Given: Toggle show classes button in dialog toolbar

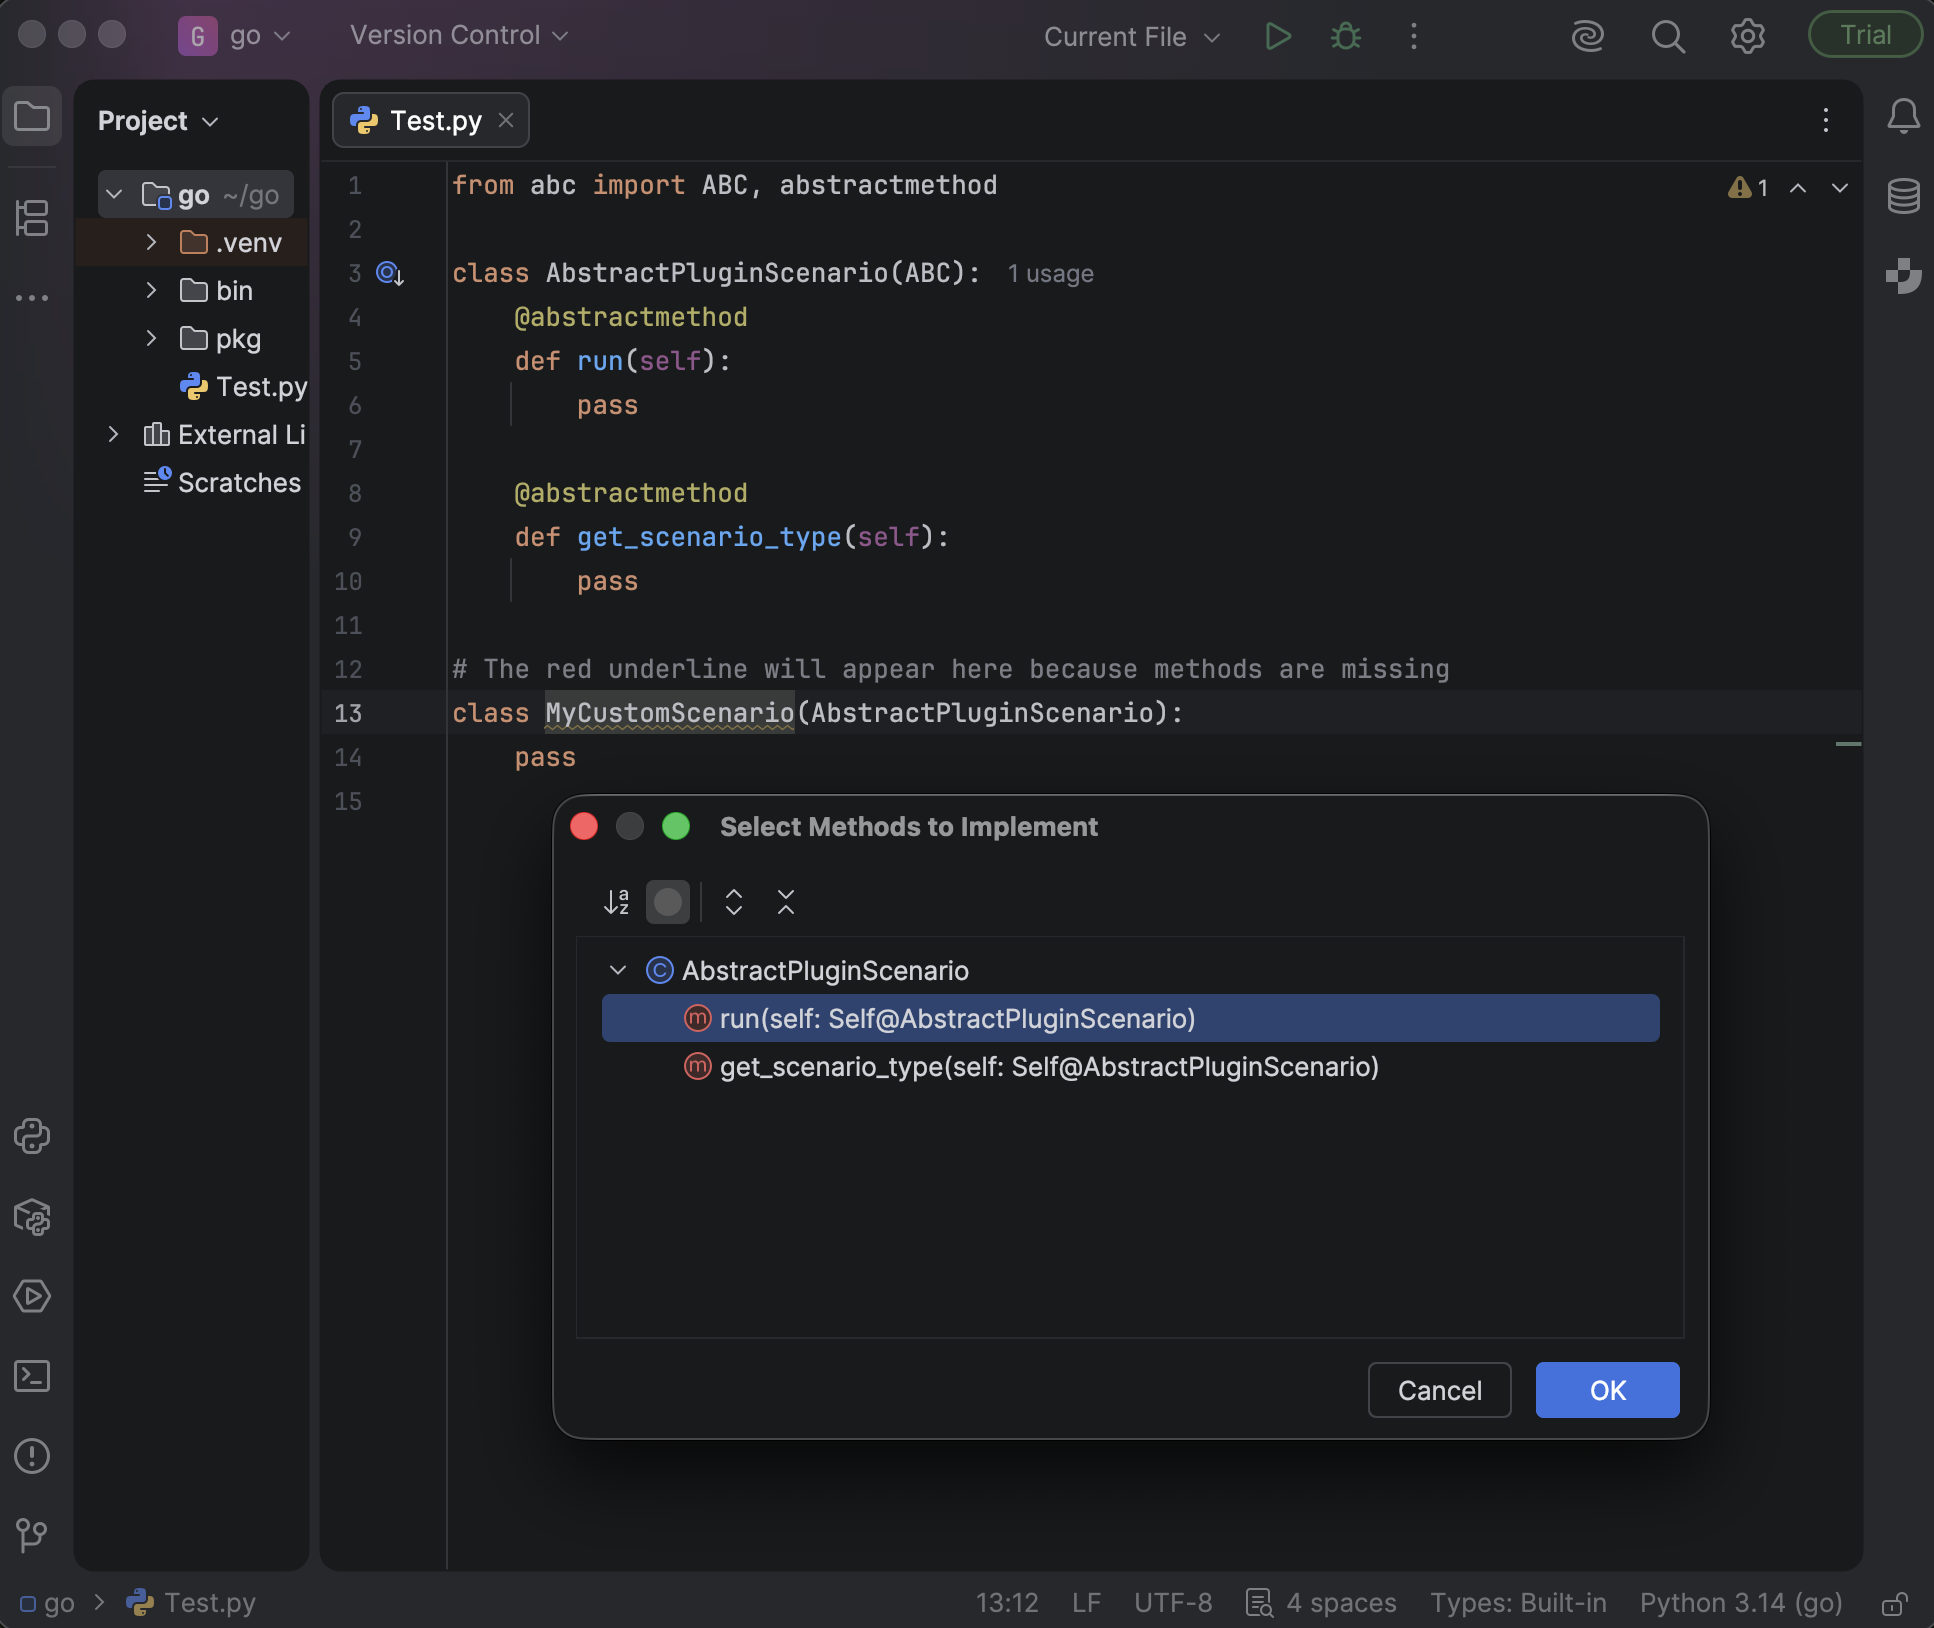Looking at the screenshot, I should click(x=668, y=902).
